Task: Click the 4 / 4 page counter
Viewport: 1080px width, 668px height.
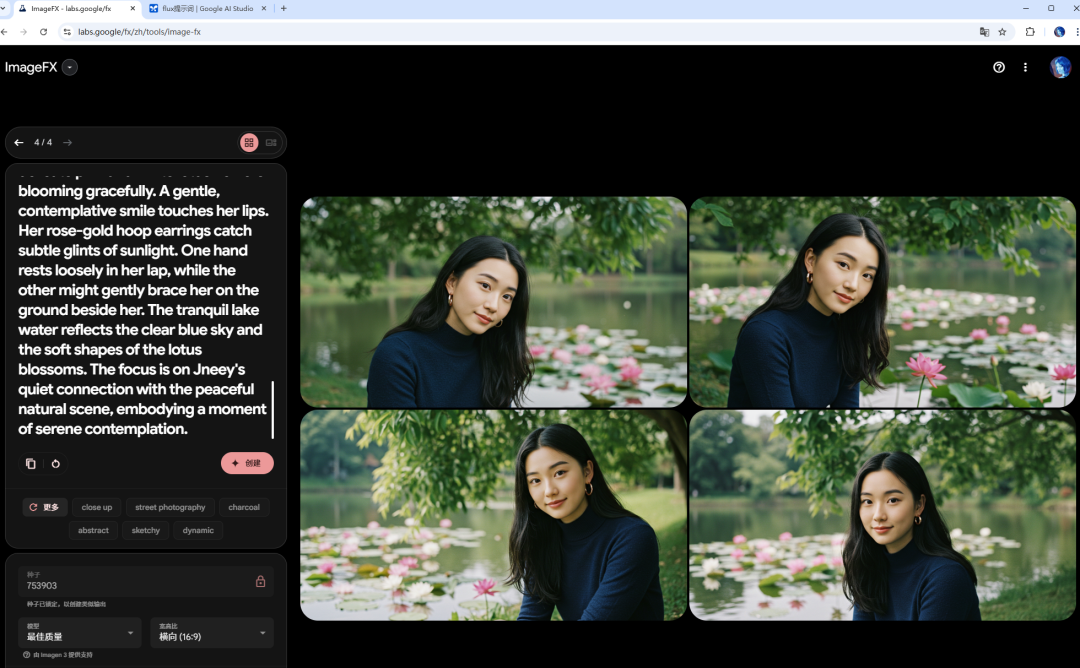Action: click(43, 143)
